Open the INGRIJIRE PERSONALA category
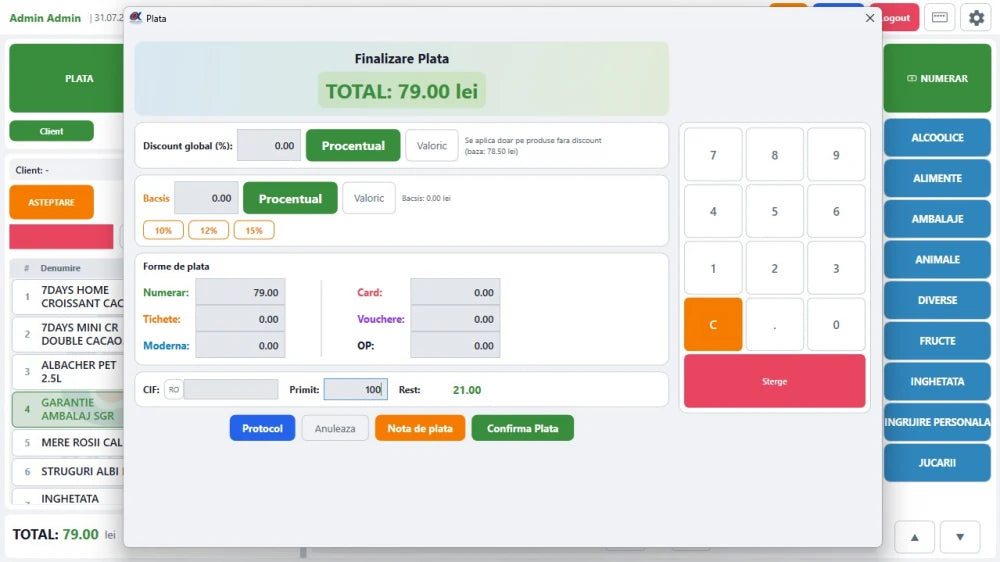Viewport: 1000px width, 562px height. click(937, 422)
